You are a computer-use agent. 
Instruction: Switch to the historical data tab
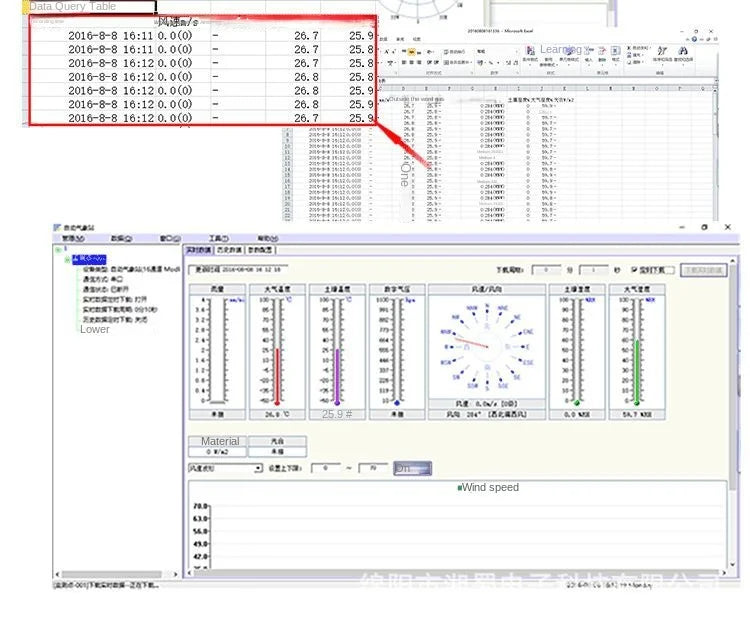[x=229, y=250]
